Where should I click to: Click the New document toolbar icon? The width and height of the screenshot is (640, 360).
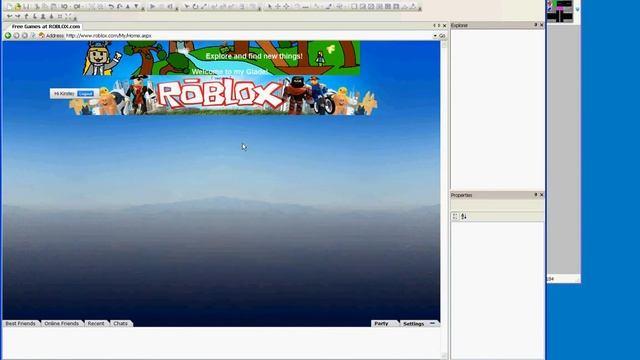tap(9, 7)
